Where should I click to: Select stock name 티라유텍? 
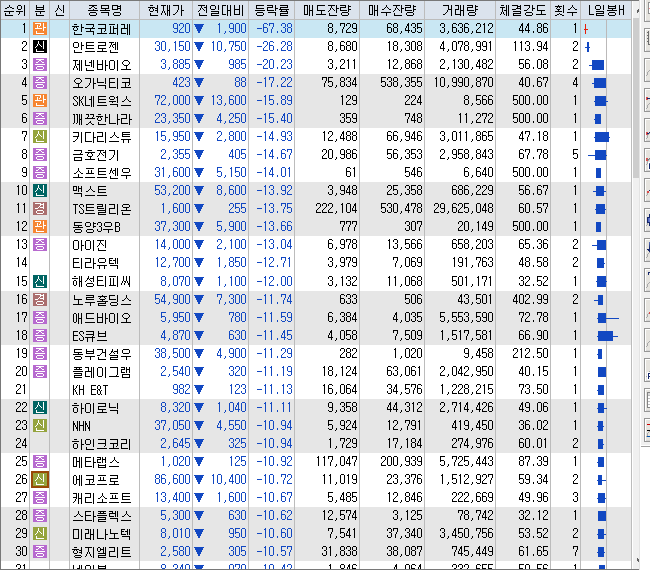point(96,263)
